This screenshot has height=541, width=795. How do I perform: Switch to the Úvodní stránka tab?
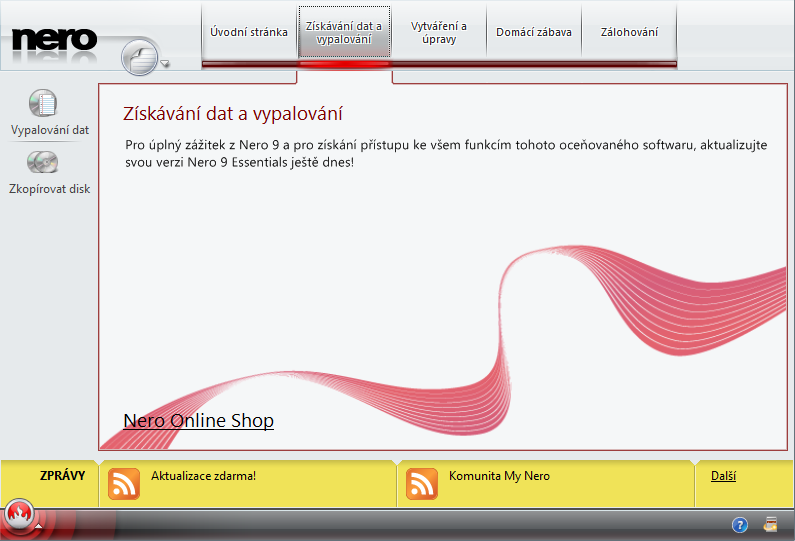(x=249, y=32)
